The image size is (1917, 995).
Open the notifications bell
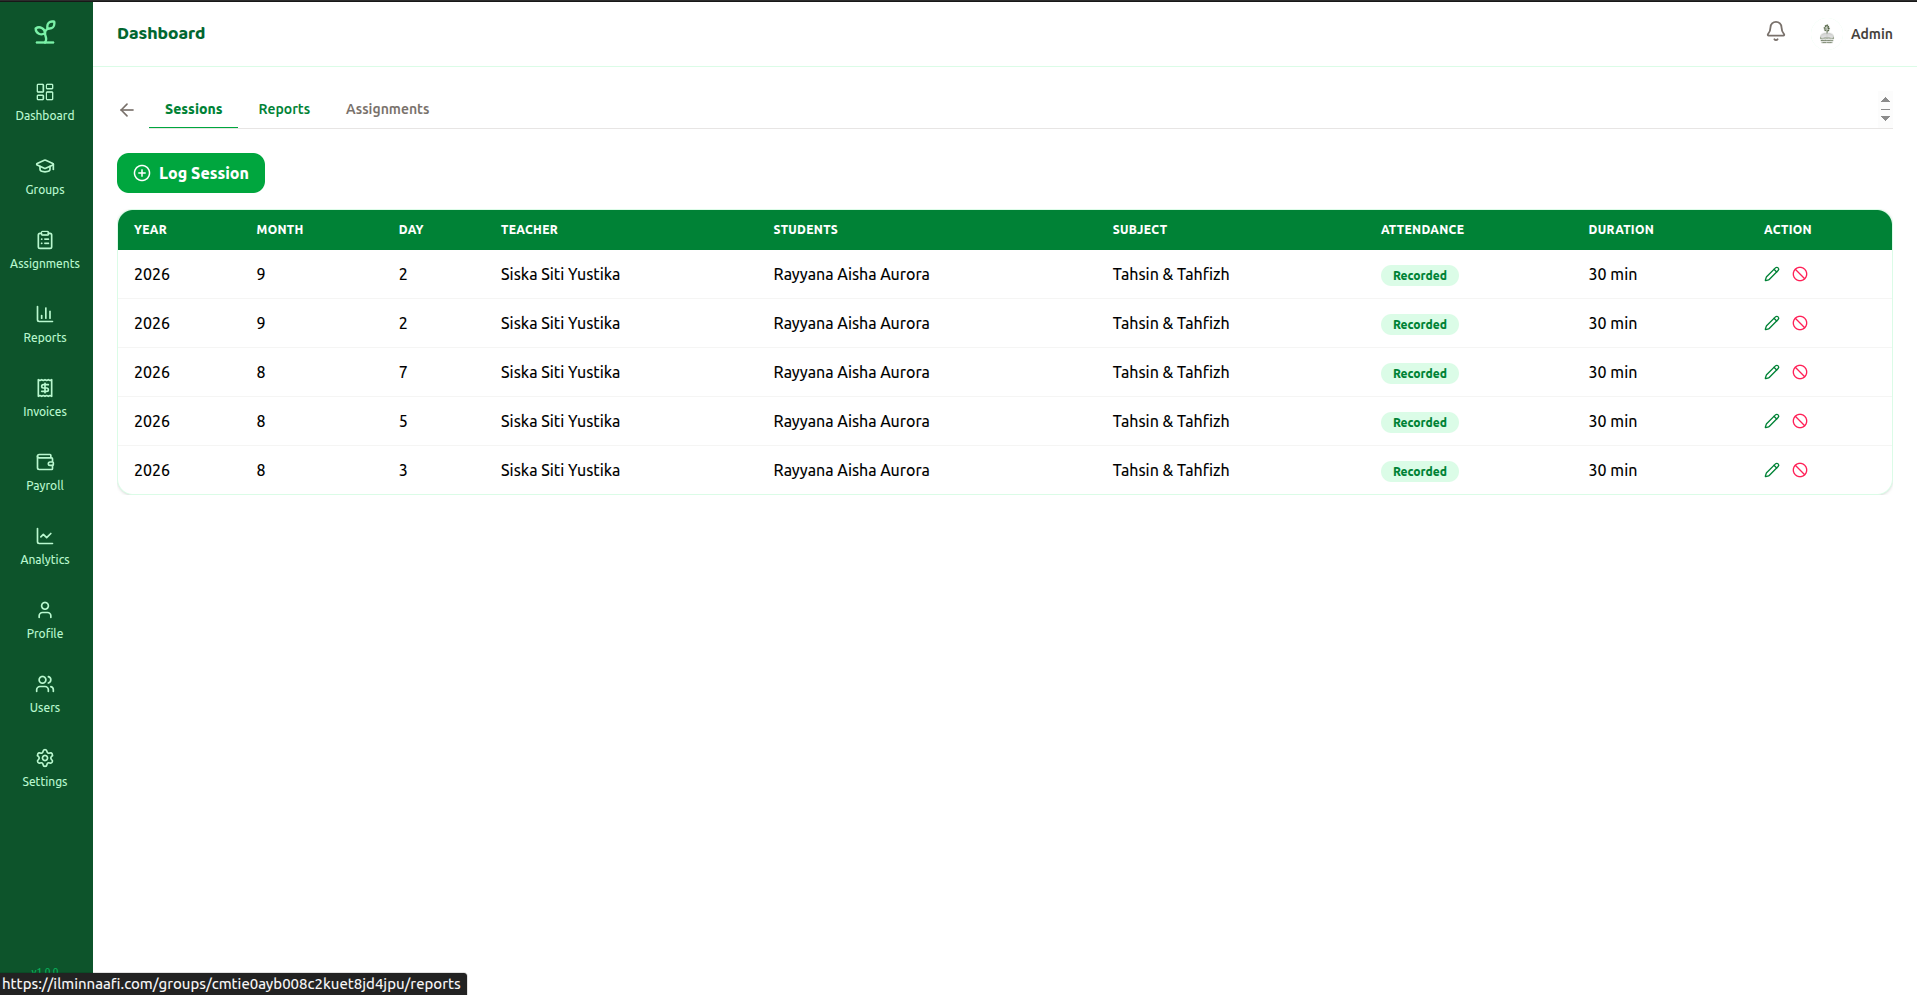click(x=1776, y=32)
